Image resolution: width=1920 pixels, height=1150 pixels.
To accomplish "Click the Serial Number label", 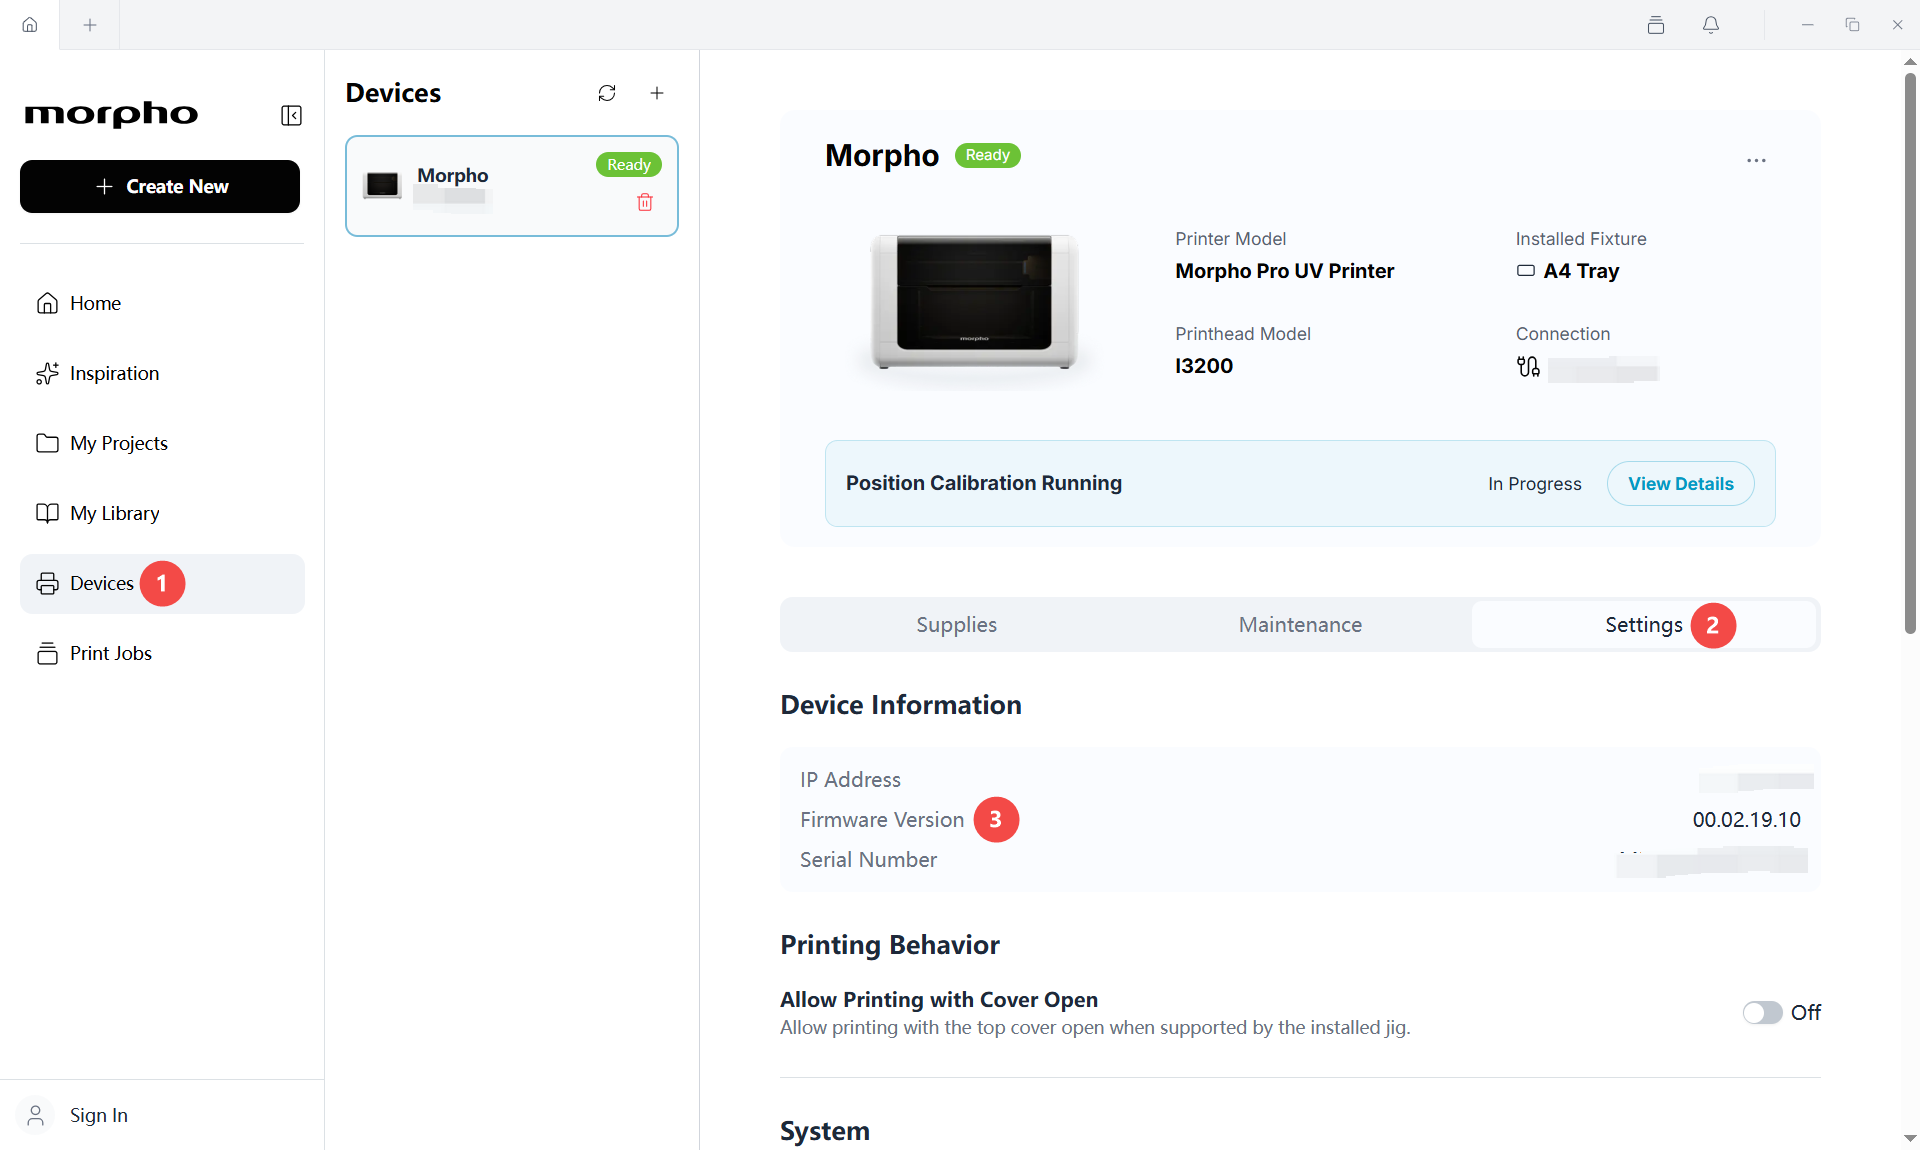I will pyautogui.click(x=868, y=860).
